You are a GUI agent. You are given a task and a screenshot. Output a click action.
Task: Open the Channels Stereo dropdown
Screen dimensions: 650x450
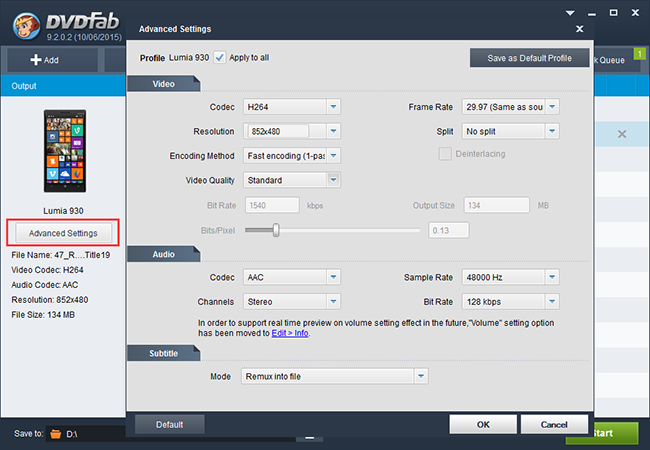[x=333, y=302]
